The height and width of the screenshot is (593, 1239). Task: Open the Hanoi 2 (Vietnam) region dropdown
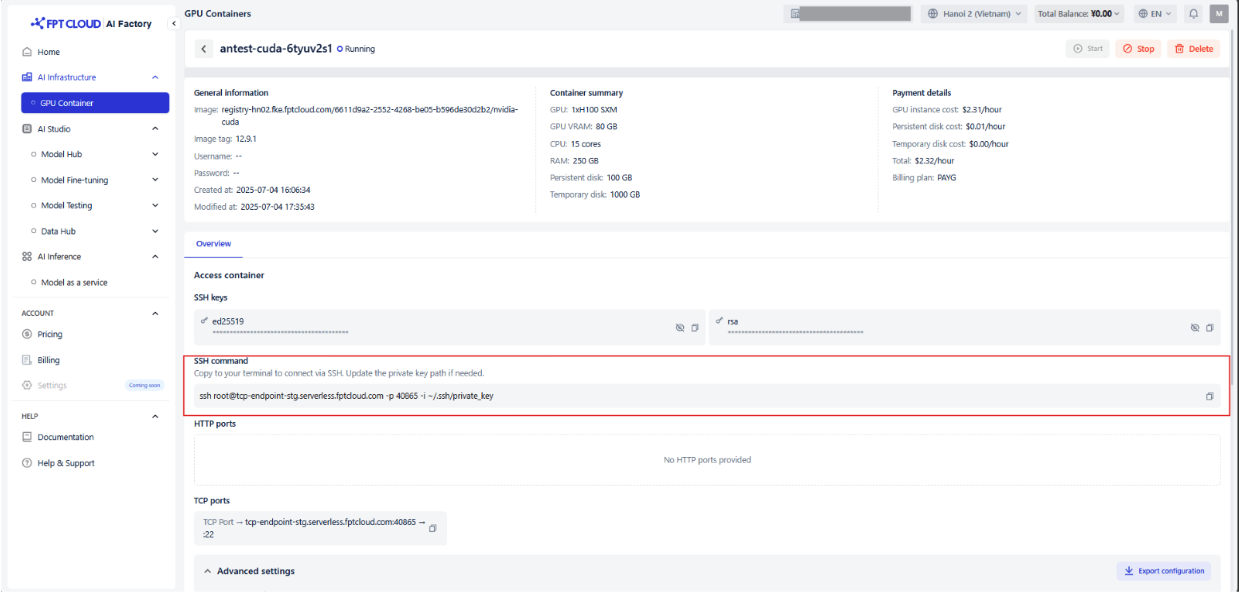(x=974, y=14)
